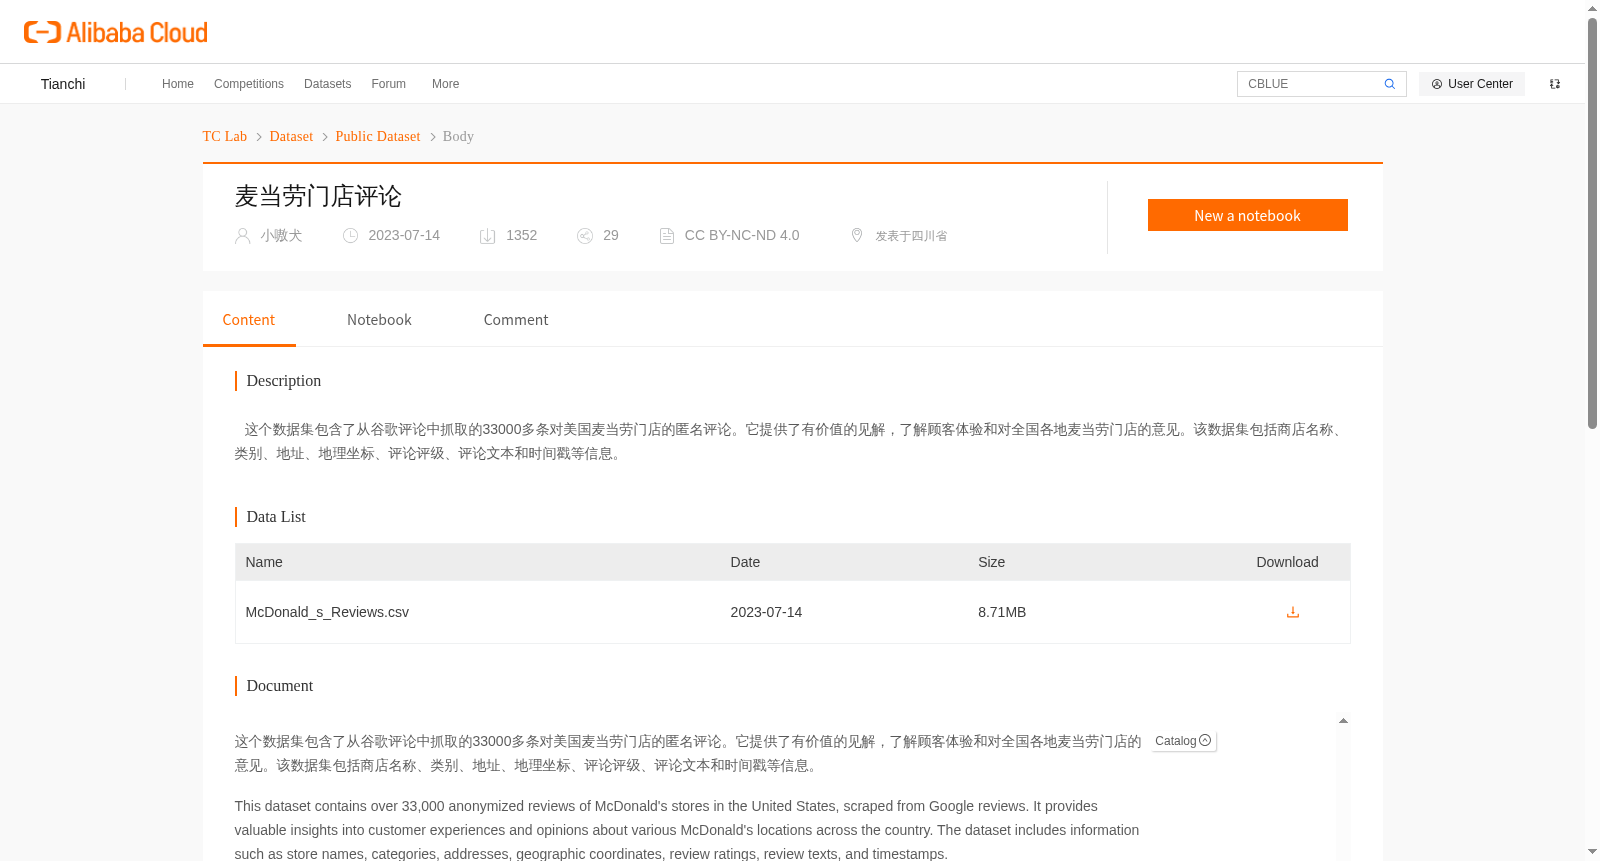Screen dimensions: 1600x861
Task: Open the More navigation menu
Action: [446, 84]
